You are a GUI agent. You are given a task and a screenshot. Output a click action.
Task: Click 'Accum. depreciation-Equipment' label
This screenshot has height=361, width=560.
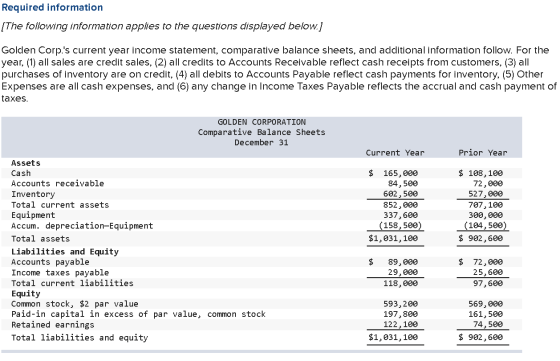(x=82, y=226)
